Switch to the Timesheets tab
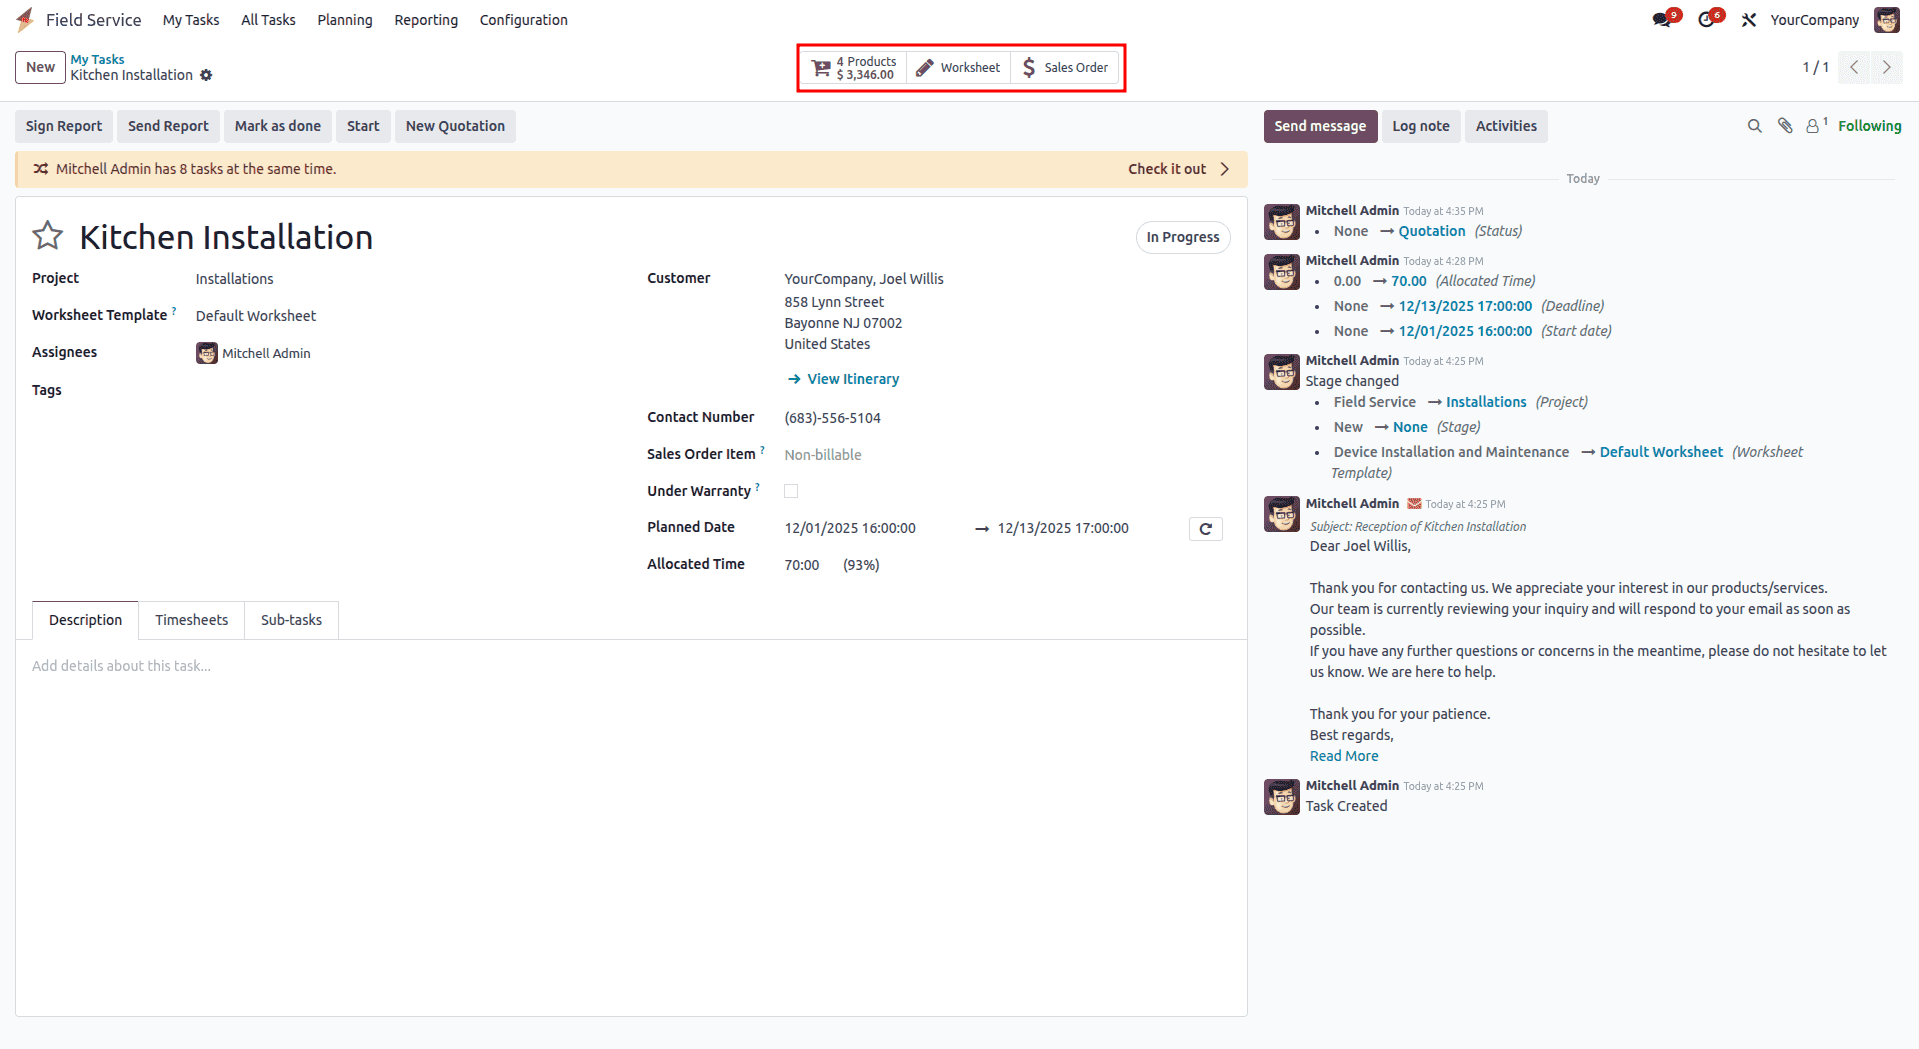1919x1049 pixels. [x=191, y=620]
